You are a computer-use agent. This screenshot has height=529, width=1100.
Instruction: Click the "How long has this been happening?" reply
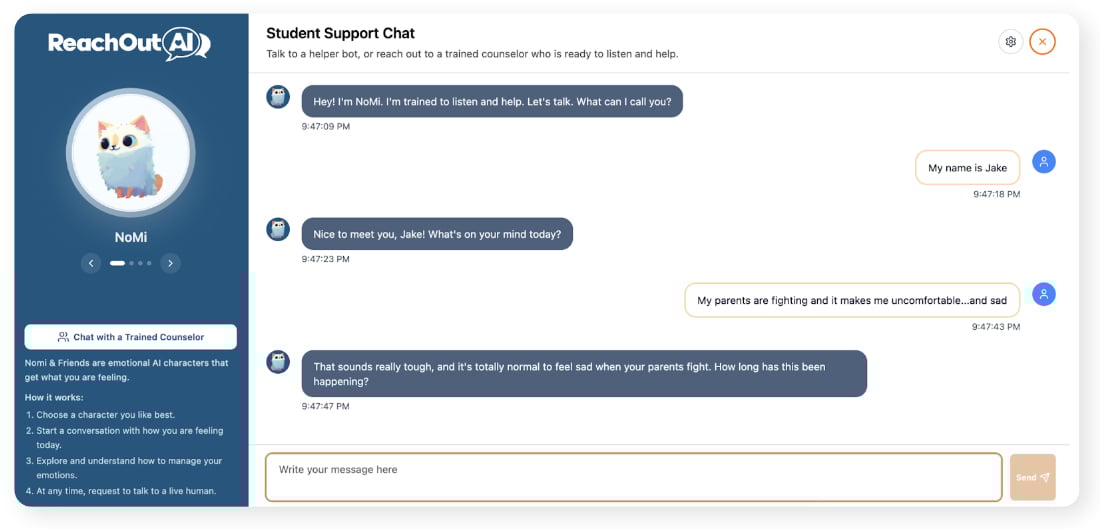[583, 373]
